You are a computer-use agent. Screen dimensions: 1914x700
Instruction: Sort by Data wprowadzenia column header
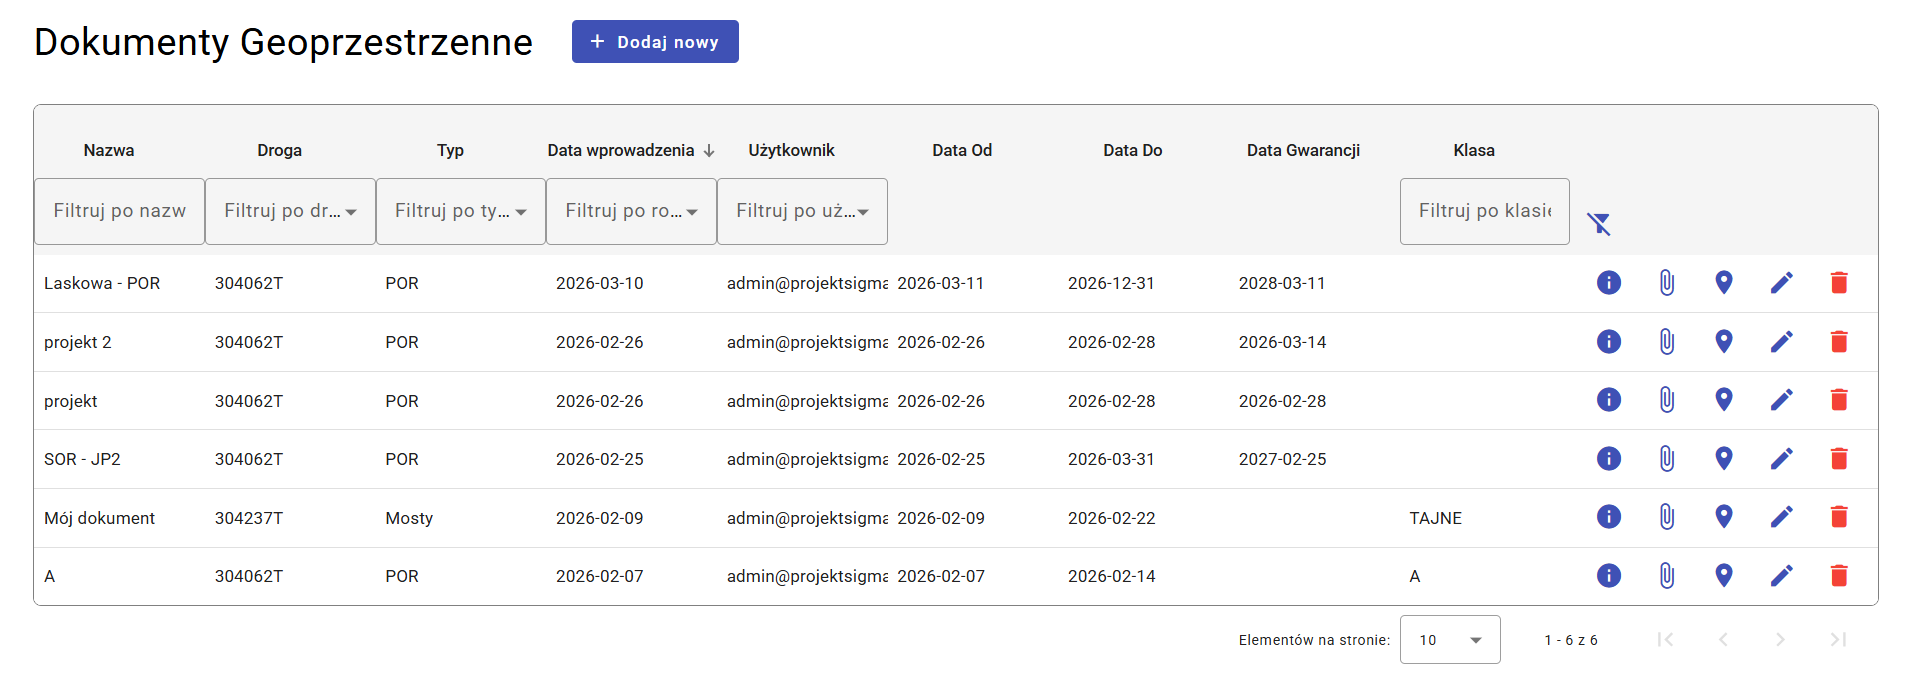pyautogui.click(x=621, y=150)
